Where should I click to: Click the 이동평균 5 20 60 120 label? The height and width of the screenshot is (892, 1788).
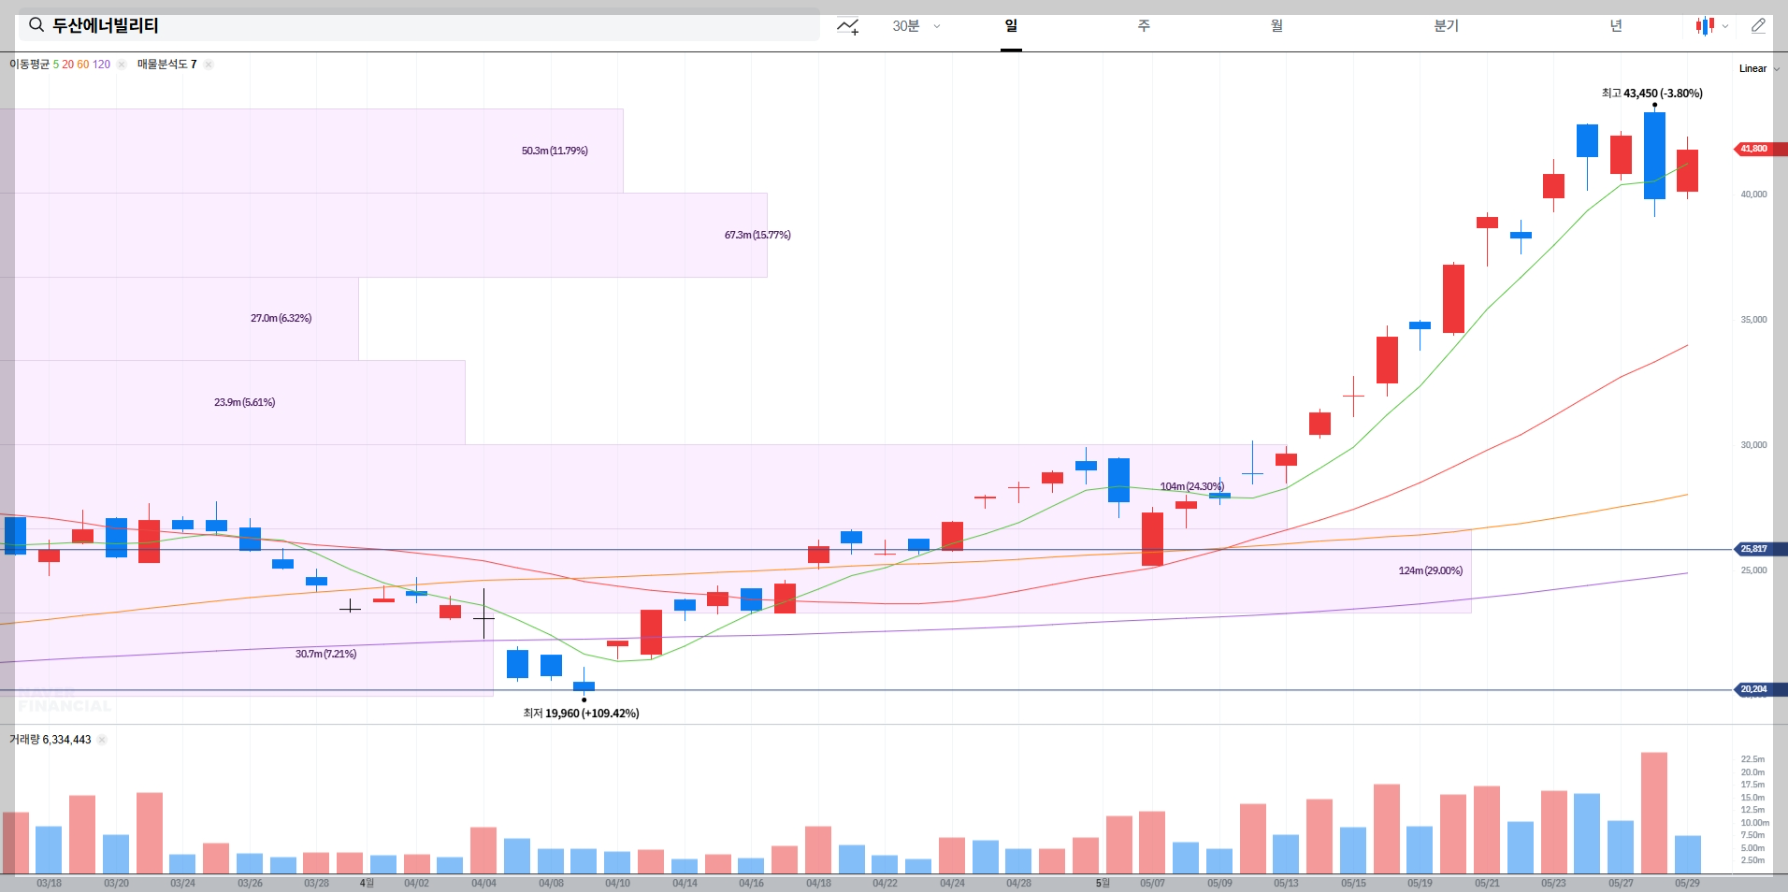(60, 64)
